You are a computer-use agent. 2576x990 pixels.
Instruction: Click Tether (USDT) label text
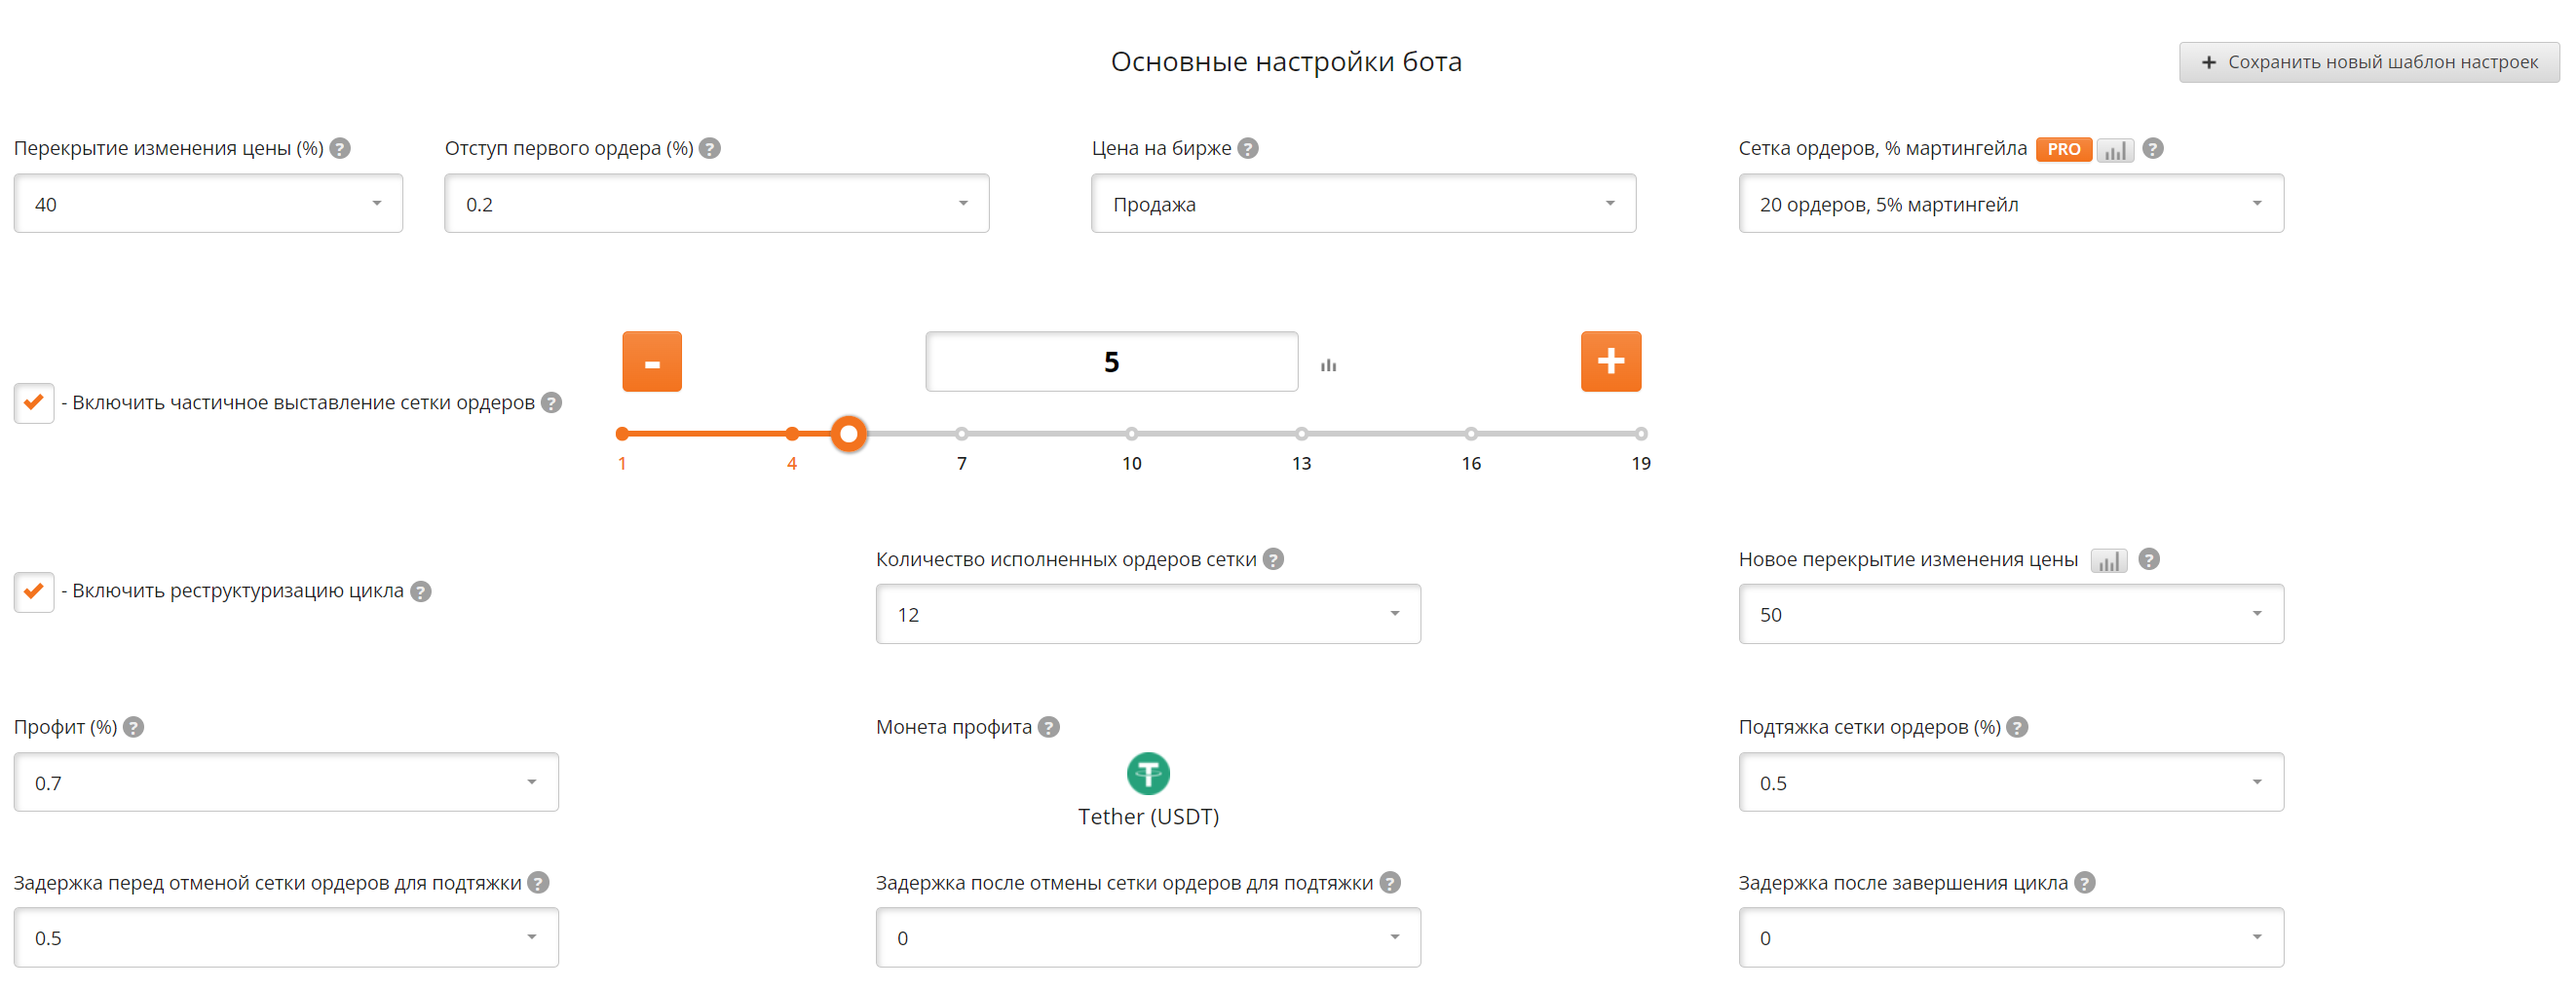coord(1148,817)
